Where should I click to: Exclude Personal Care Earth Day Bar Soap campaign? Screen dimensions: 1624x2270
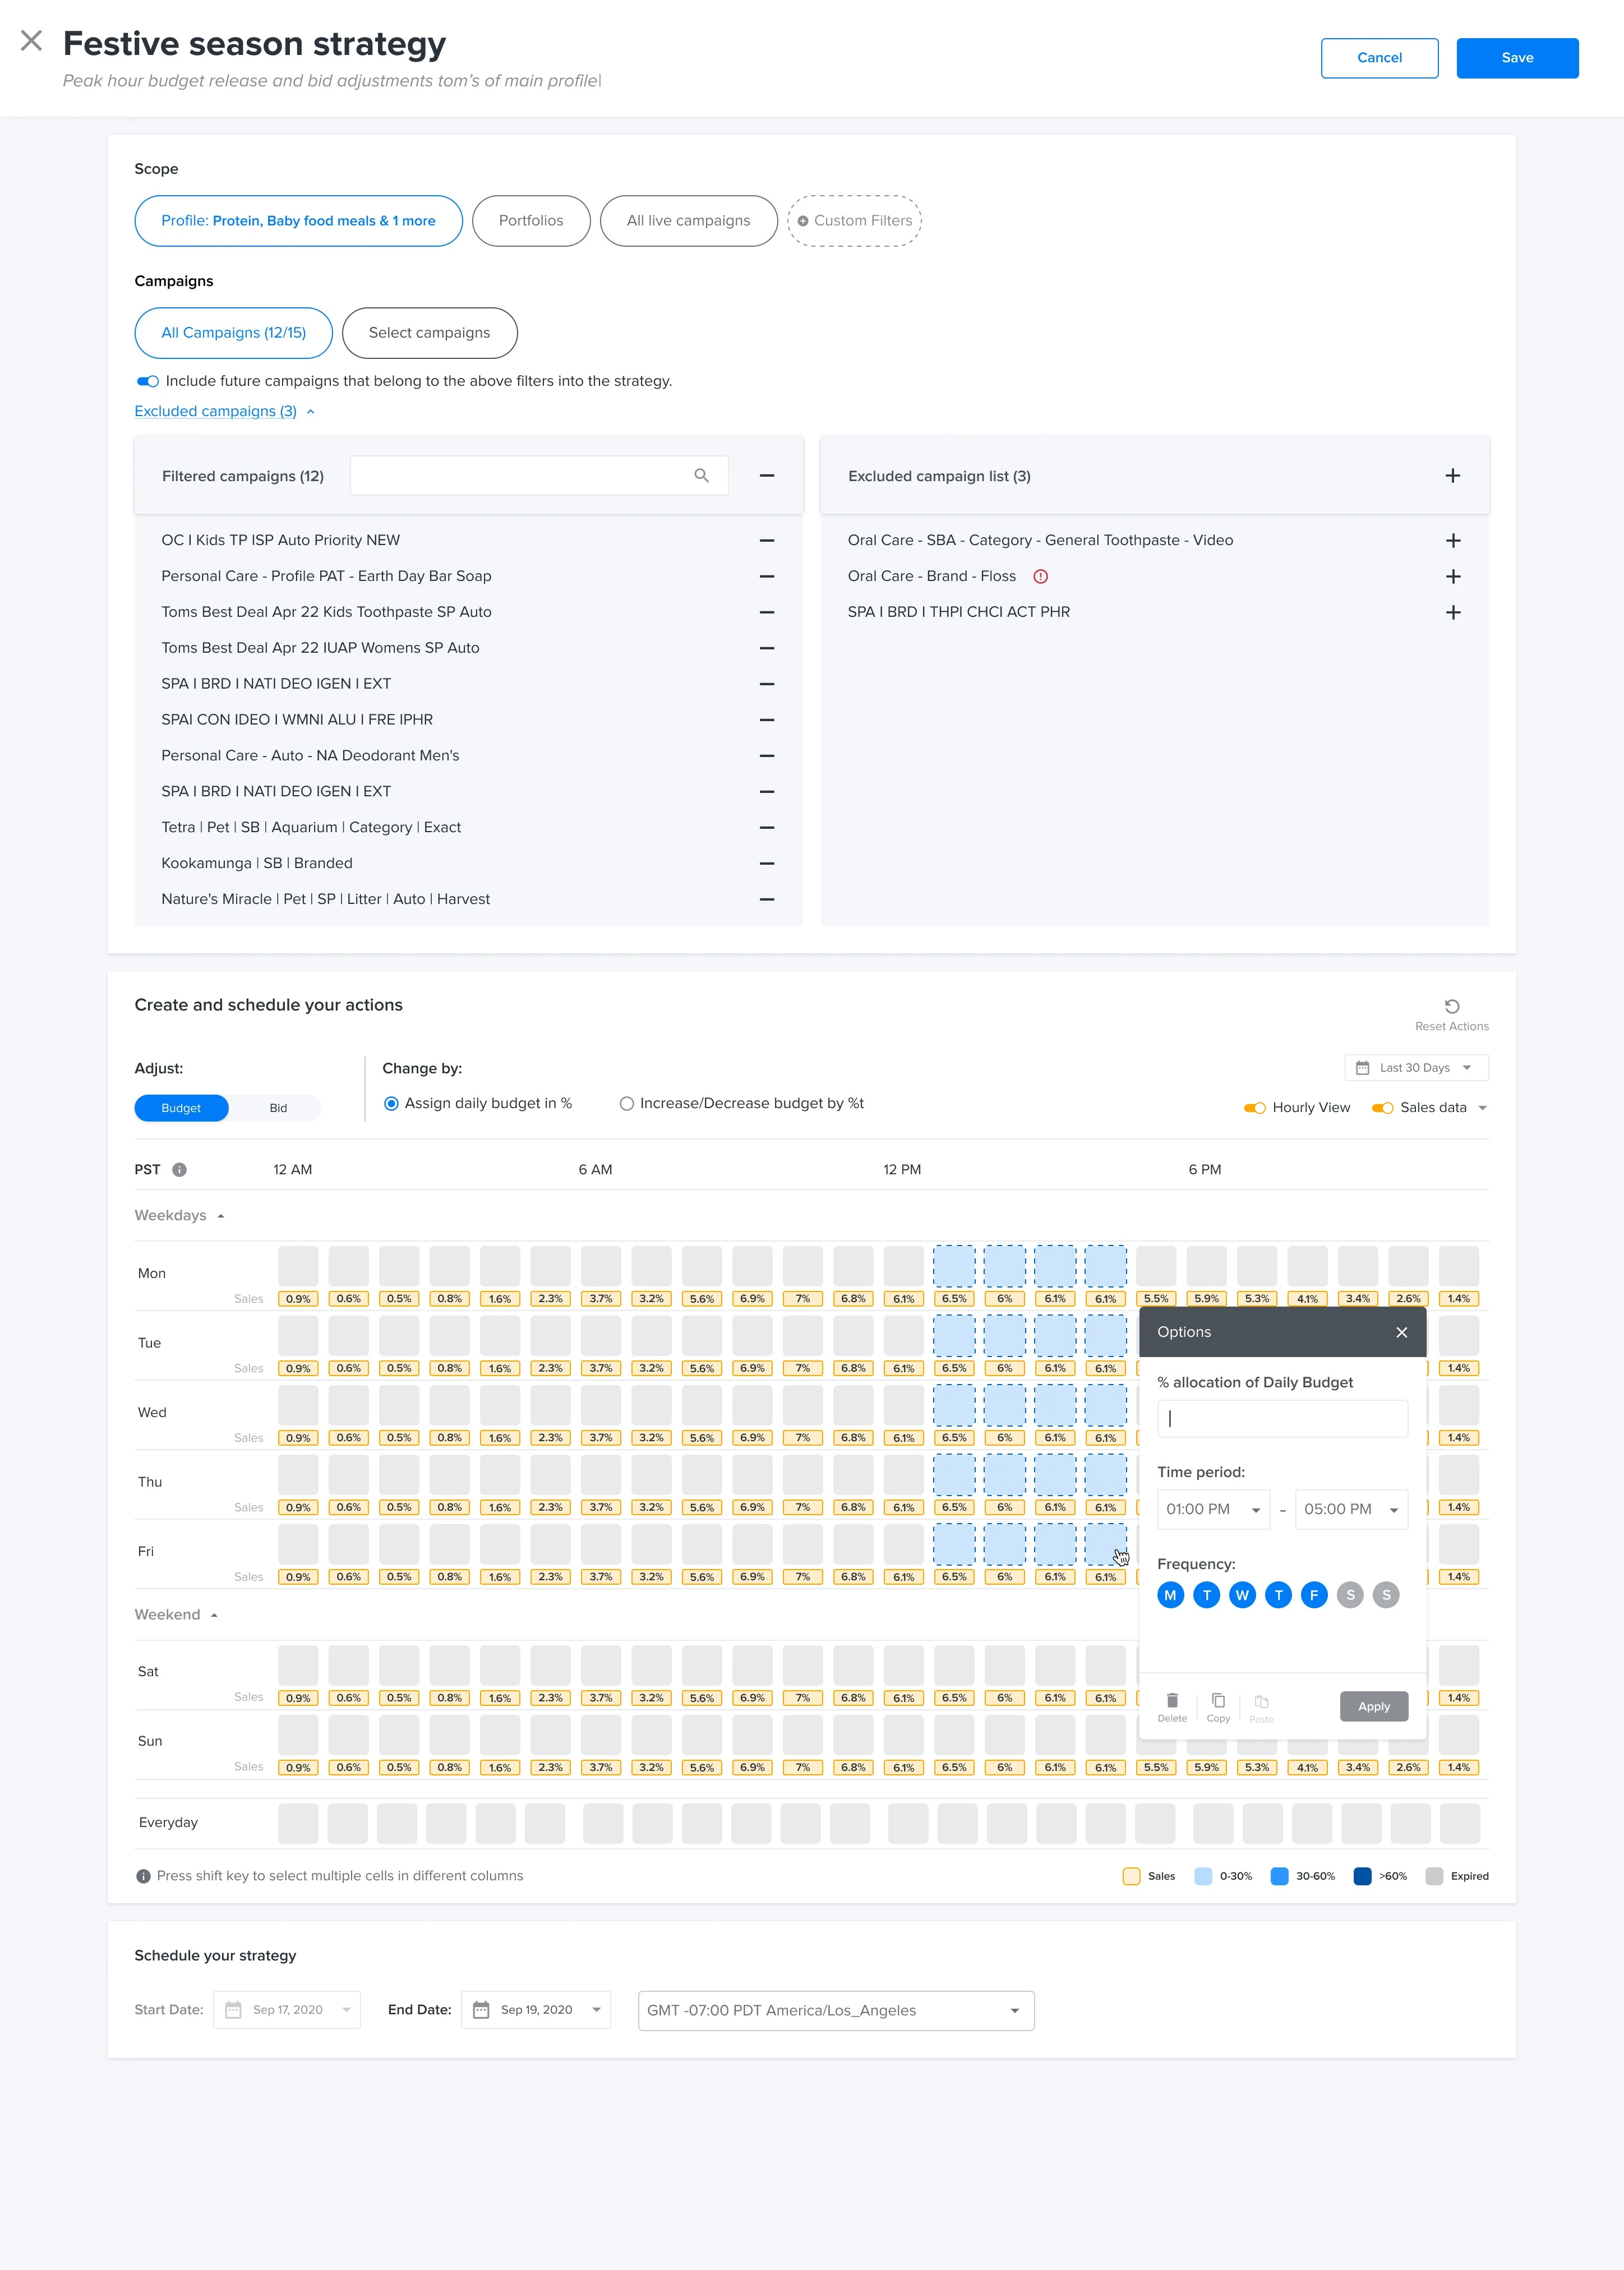(x=767, y=576)
